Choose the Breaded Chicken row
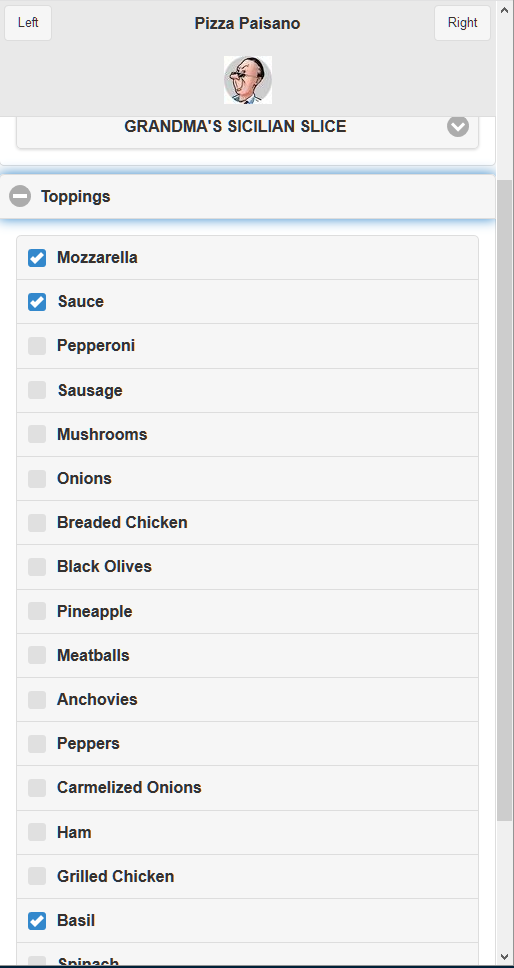The height and width of the screenshot is (968, 514). pos(247,522)
